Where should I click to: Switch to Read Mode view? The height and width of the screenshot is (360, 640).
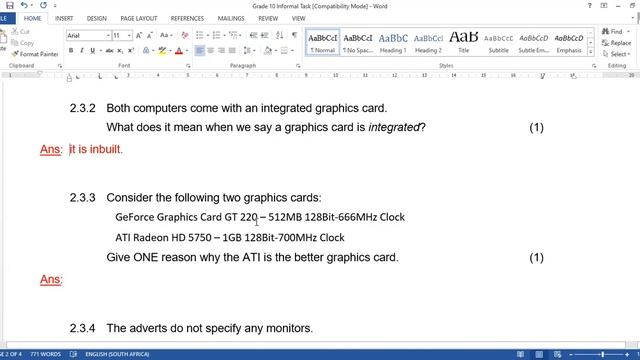[520, 354]
